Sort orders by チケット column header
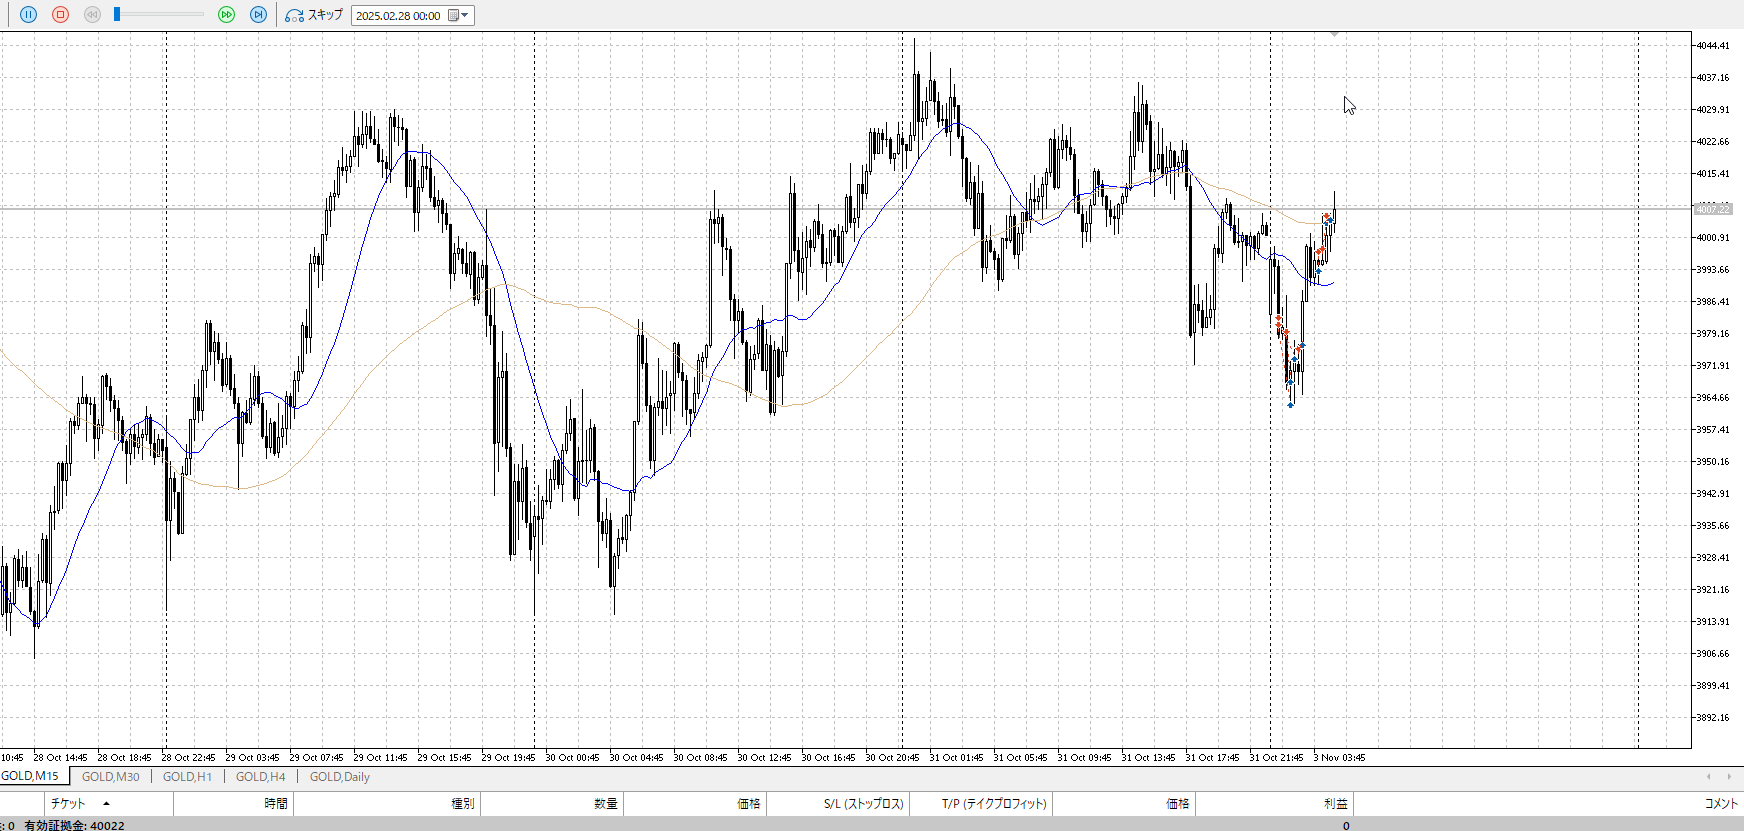 68,804
